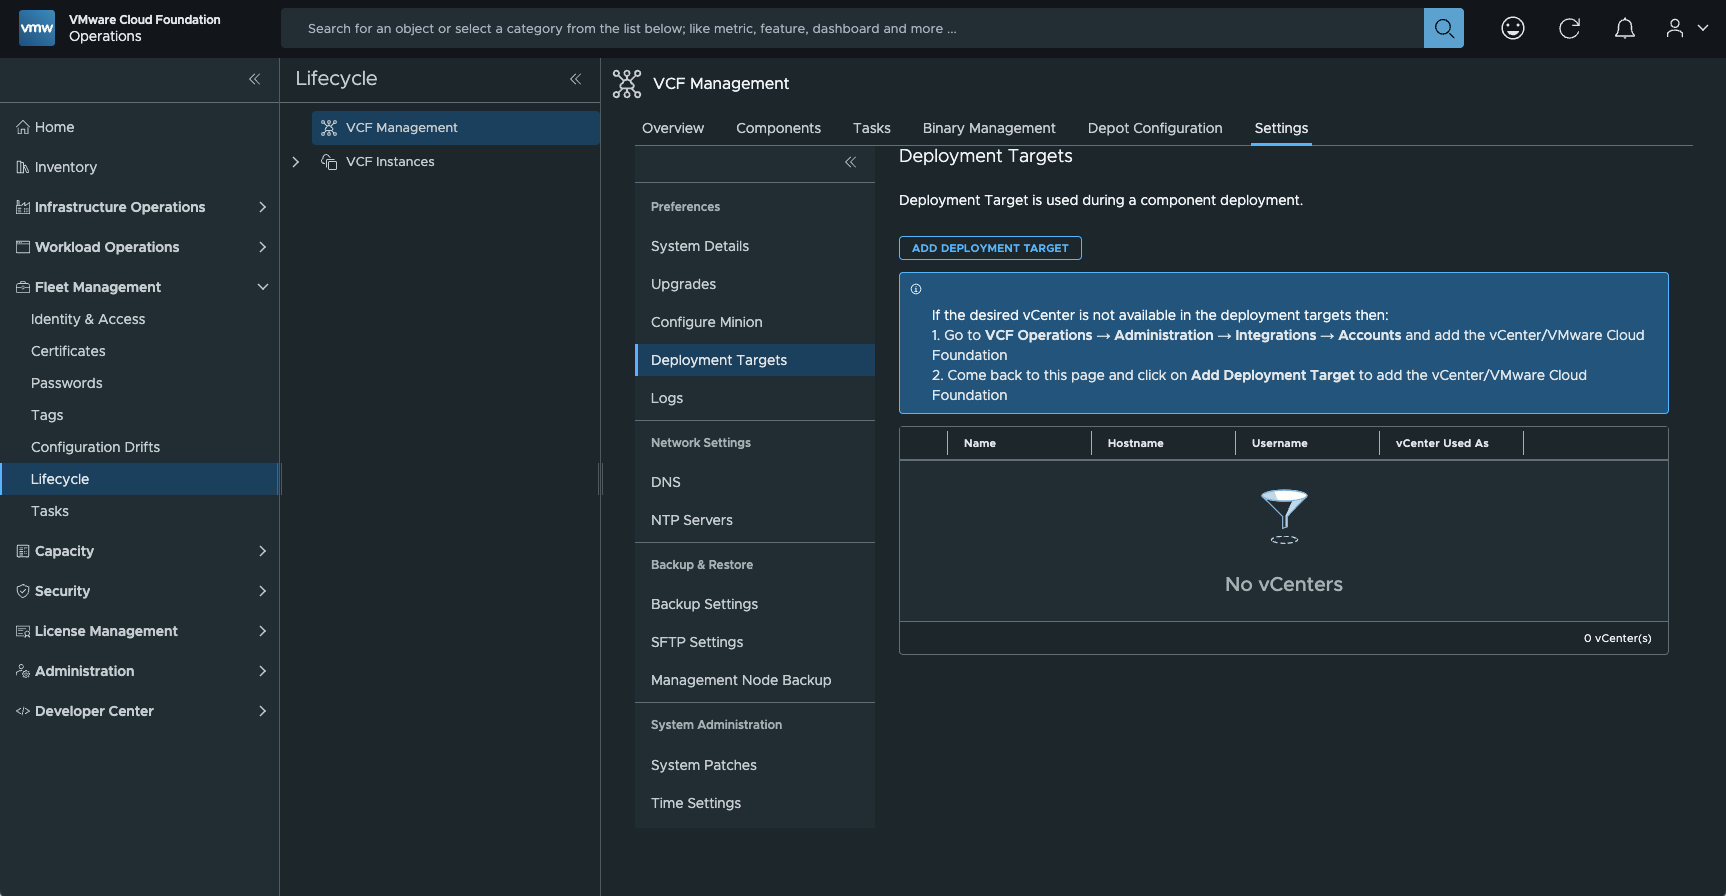Go to Certificates under Fleet Management
Viewport: 1726px width, 896px height.
coord(68,351)
